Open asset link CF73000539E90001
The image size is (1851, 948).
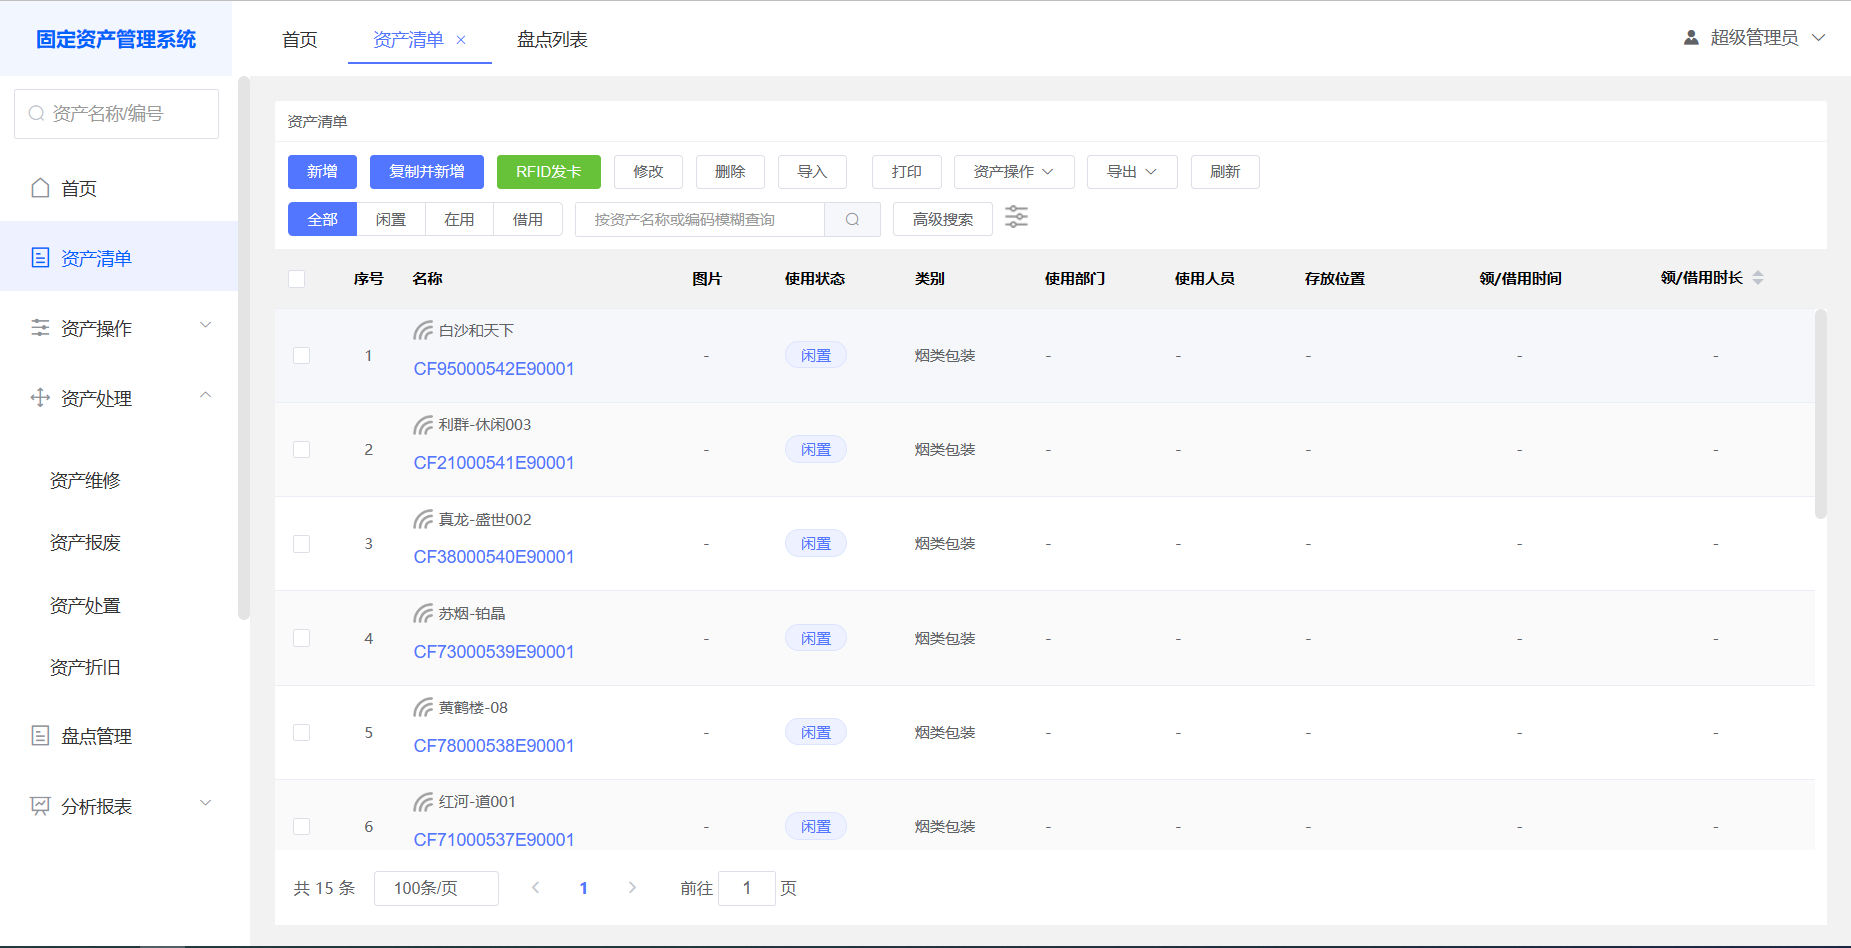tap(494, 652)
